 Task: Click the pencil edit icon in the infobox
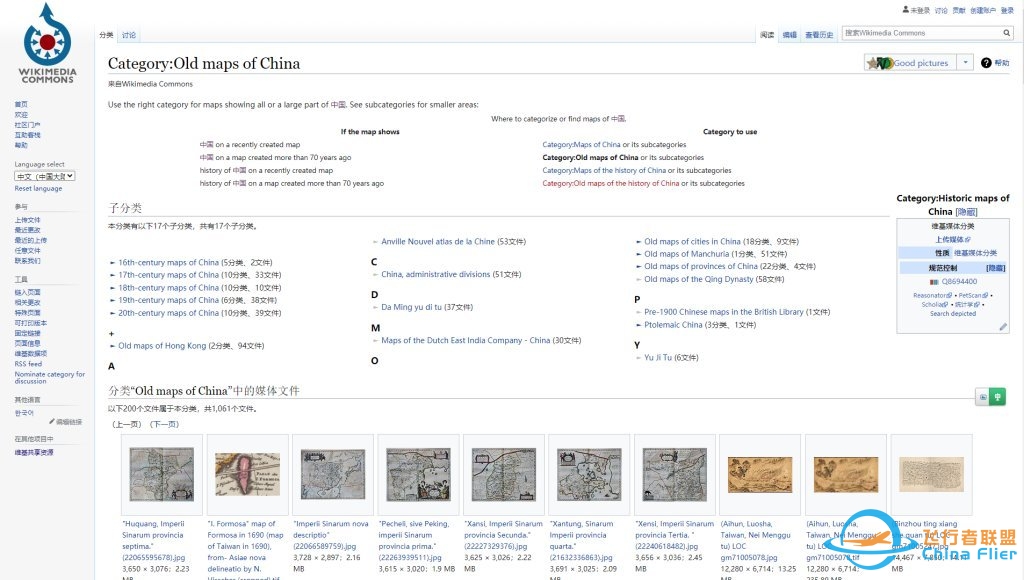pos(1003,327)
